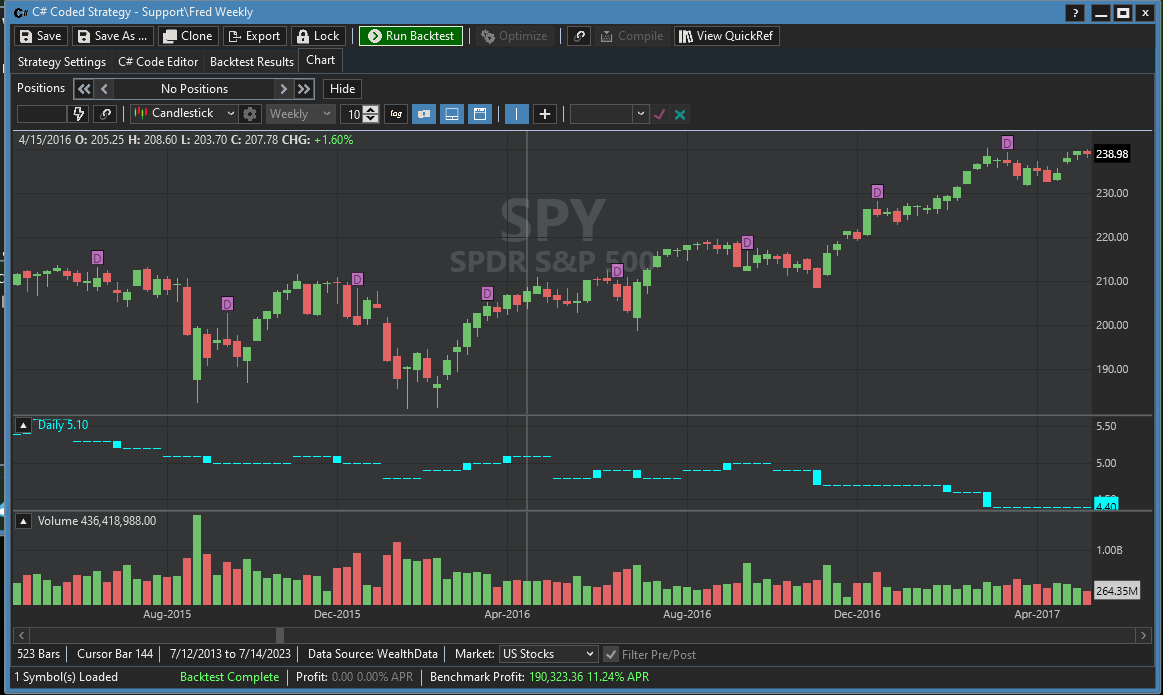
Task: Click the horizontal scrollbar thumb
Action: 280,635
